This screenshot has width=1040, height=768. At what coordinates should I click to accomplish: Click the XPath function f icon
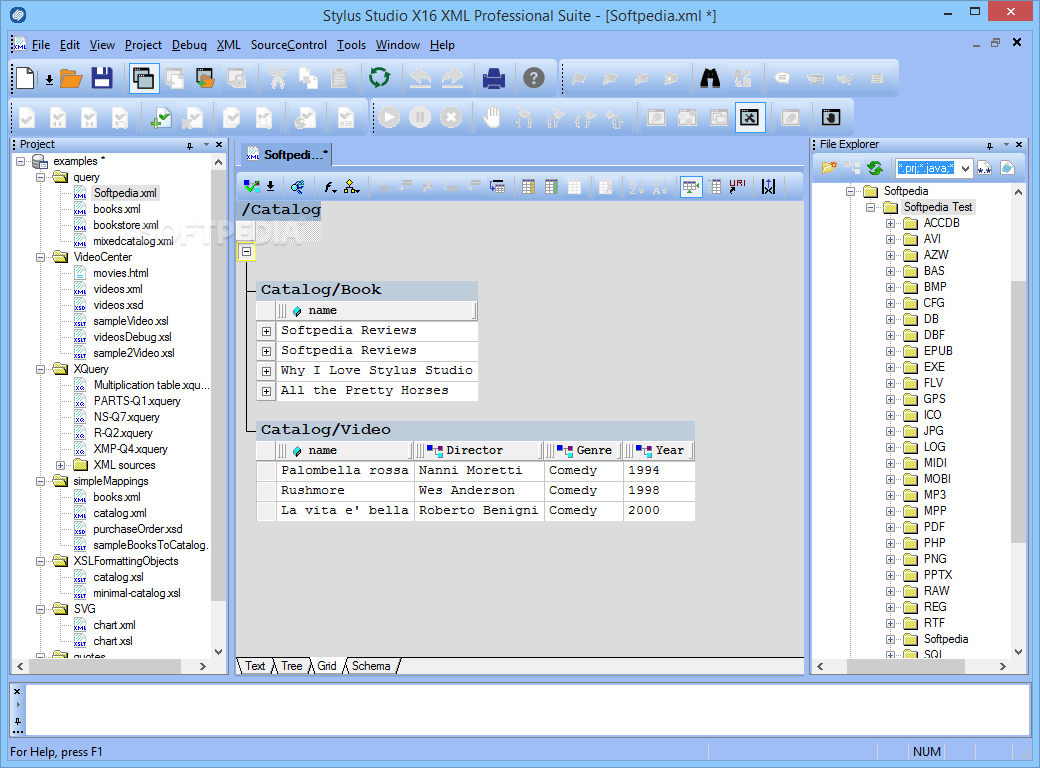click(330, 187)
